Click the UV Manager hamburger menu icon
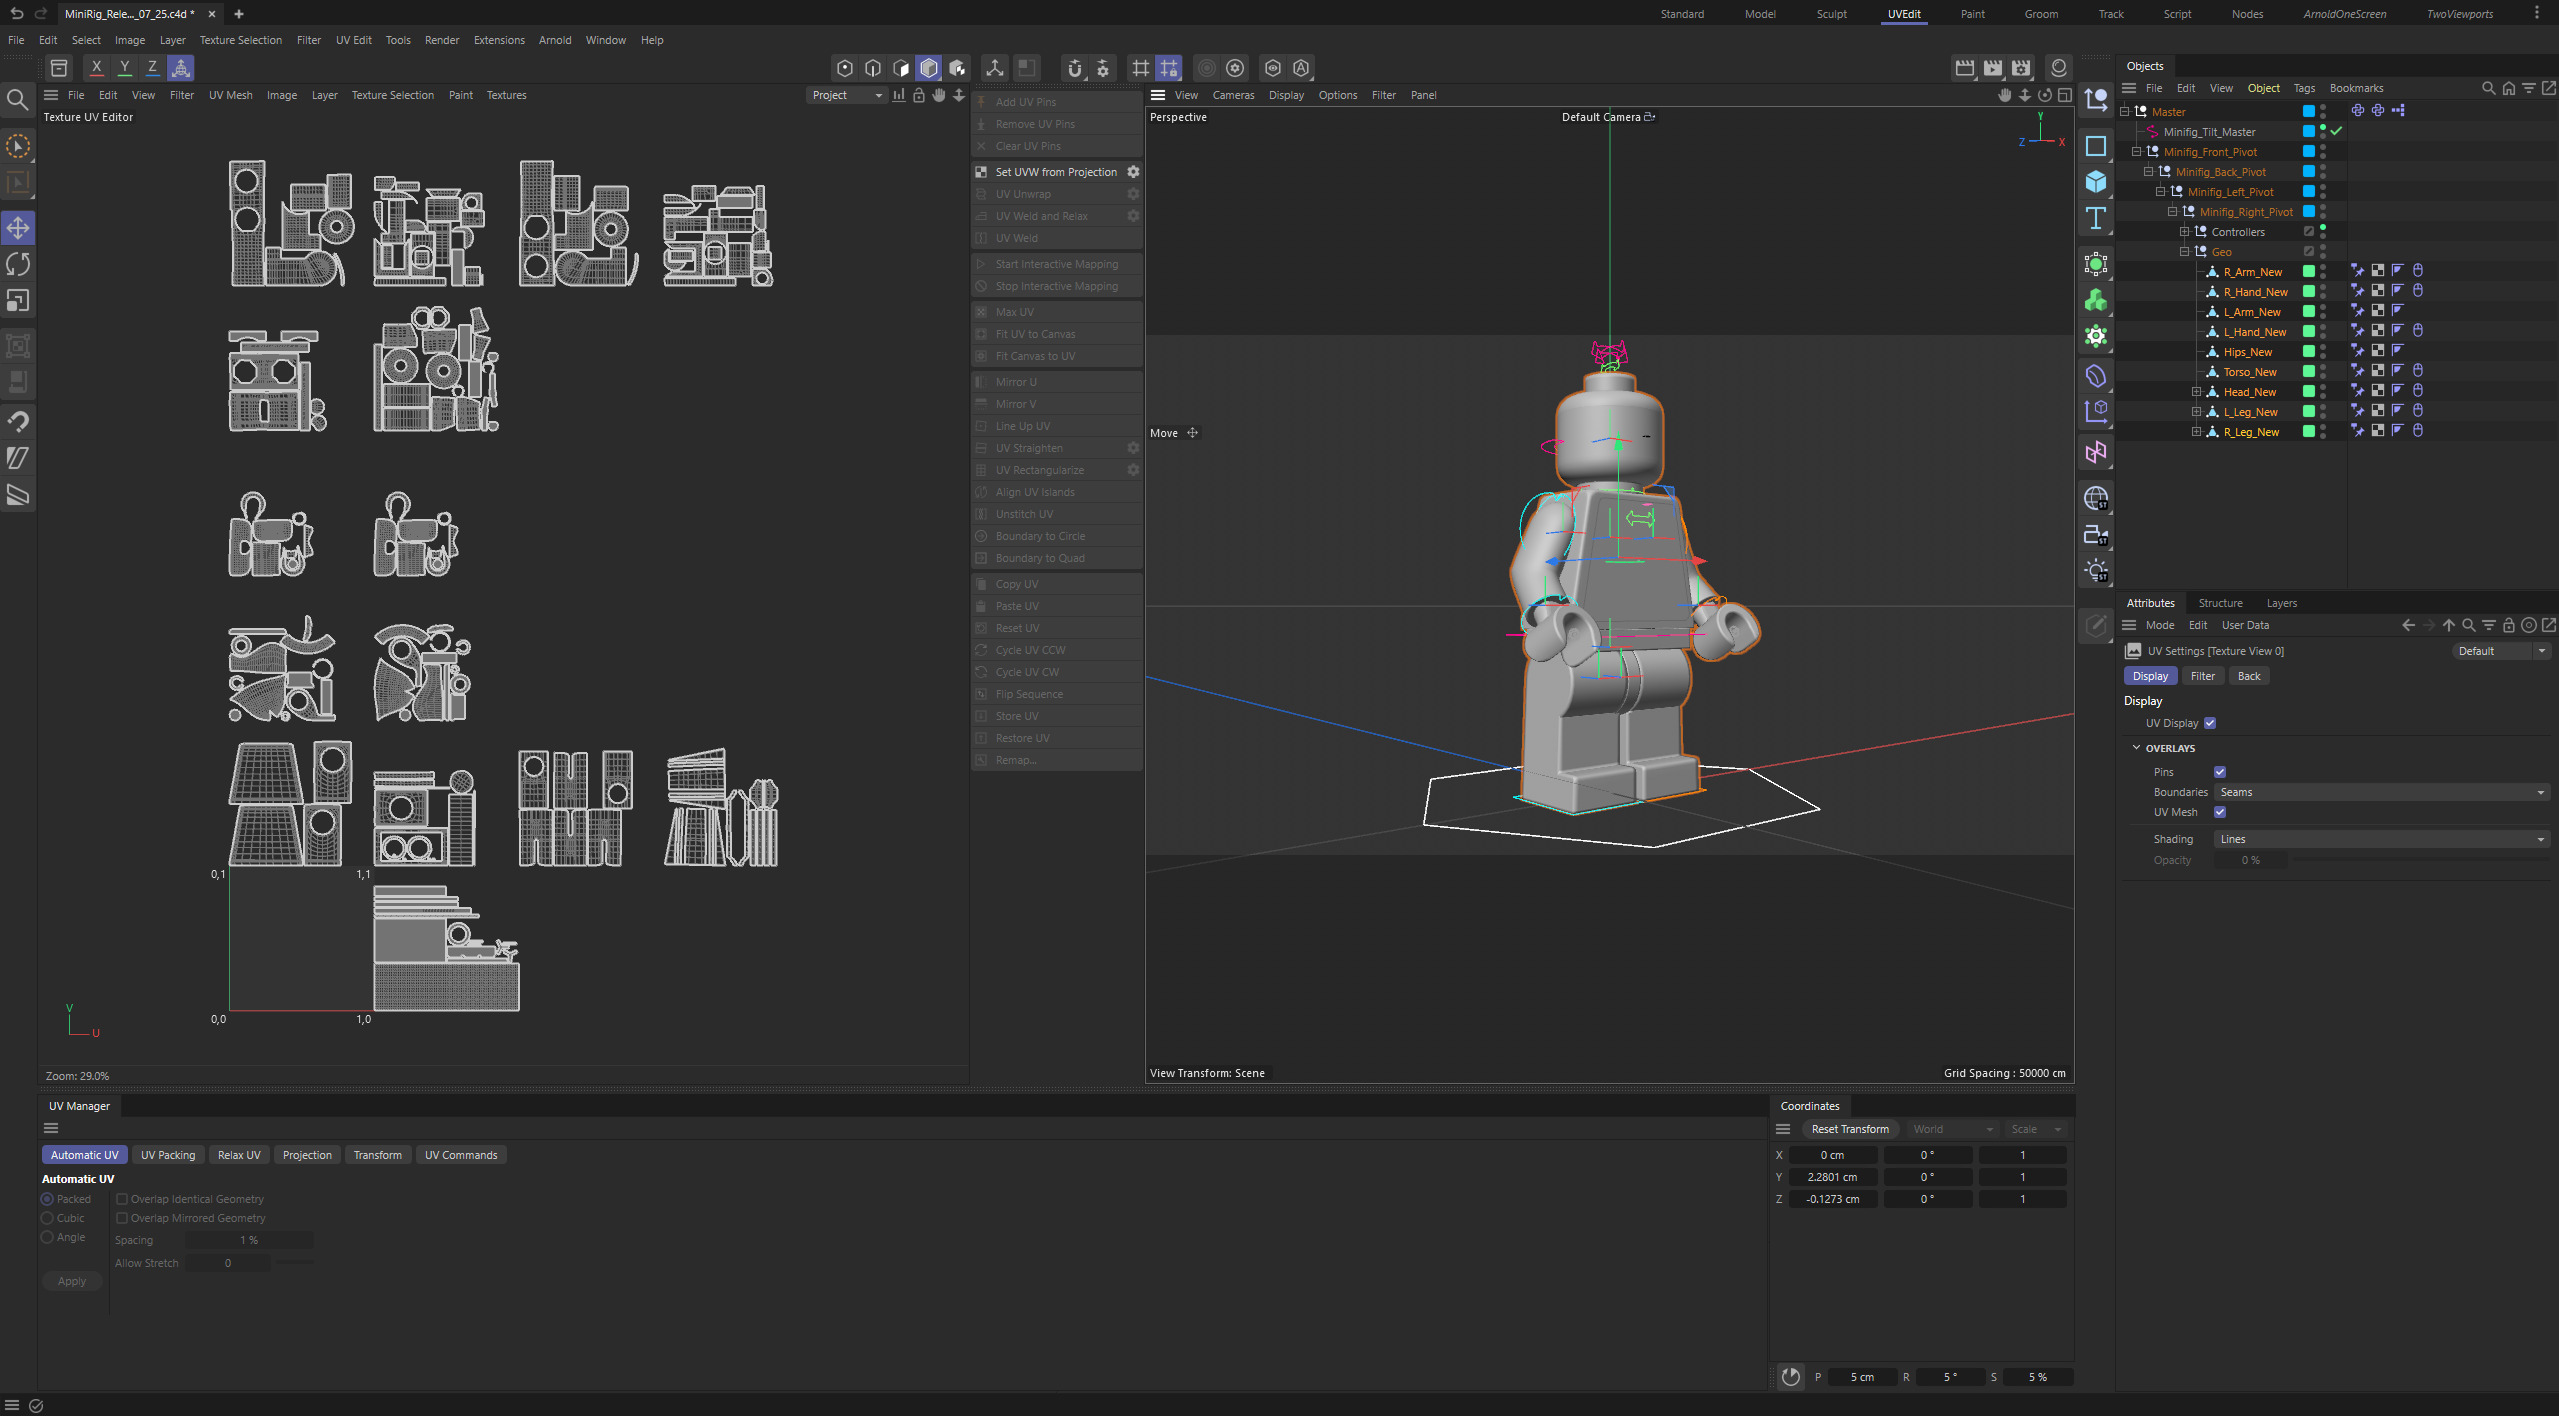This screenshot has width=2559, height=1416. (x=51, y=1128)
